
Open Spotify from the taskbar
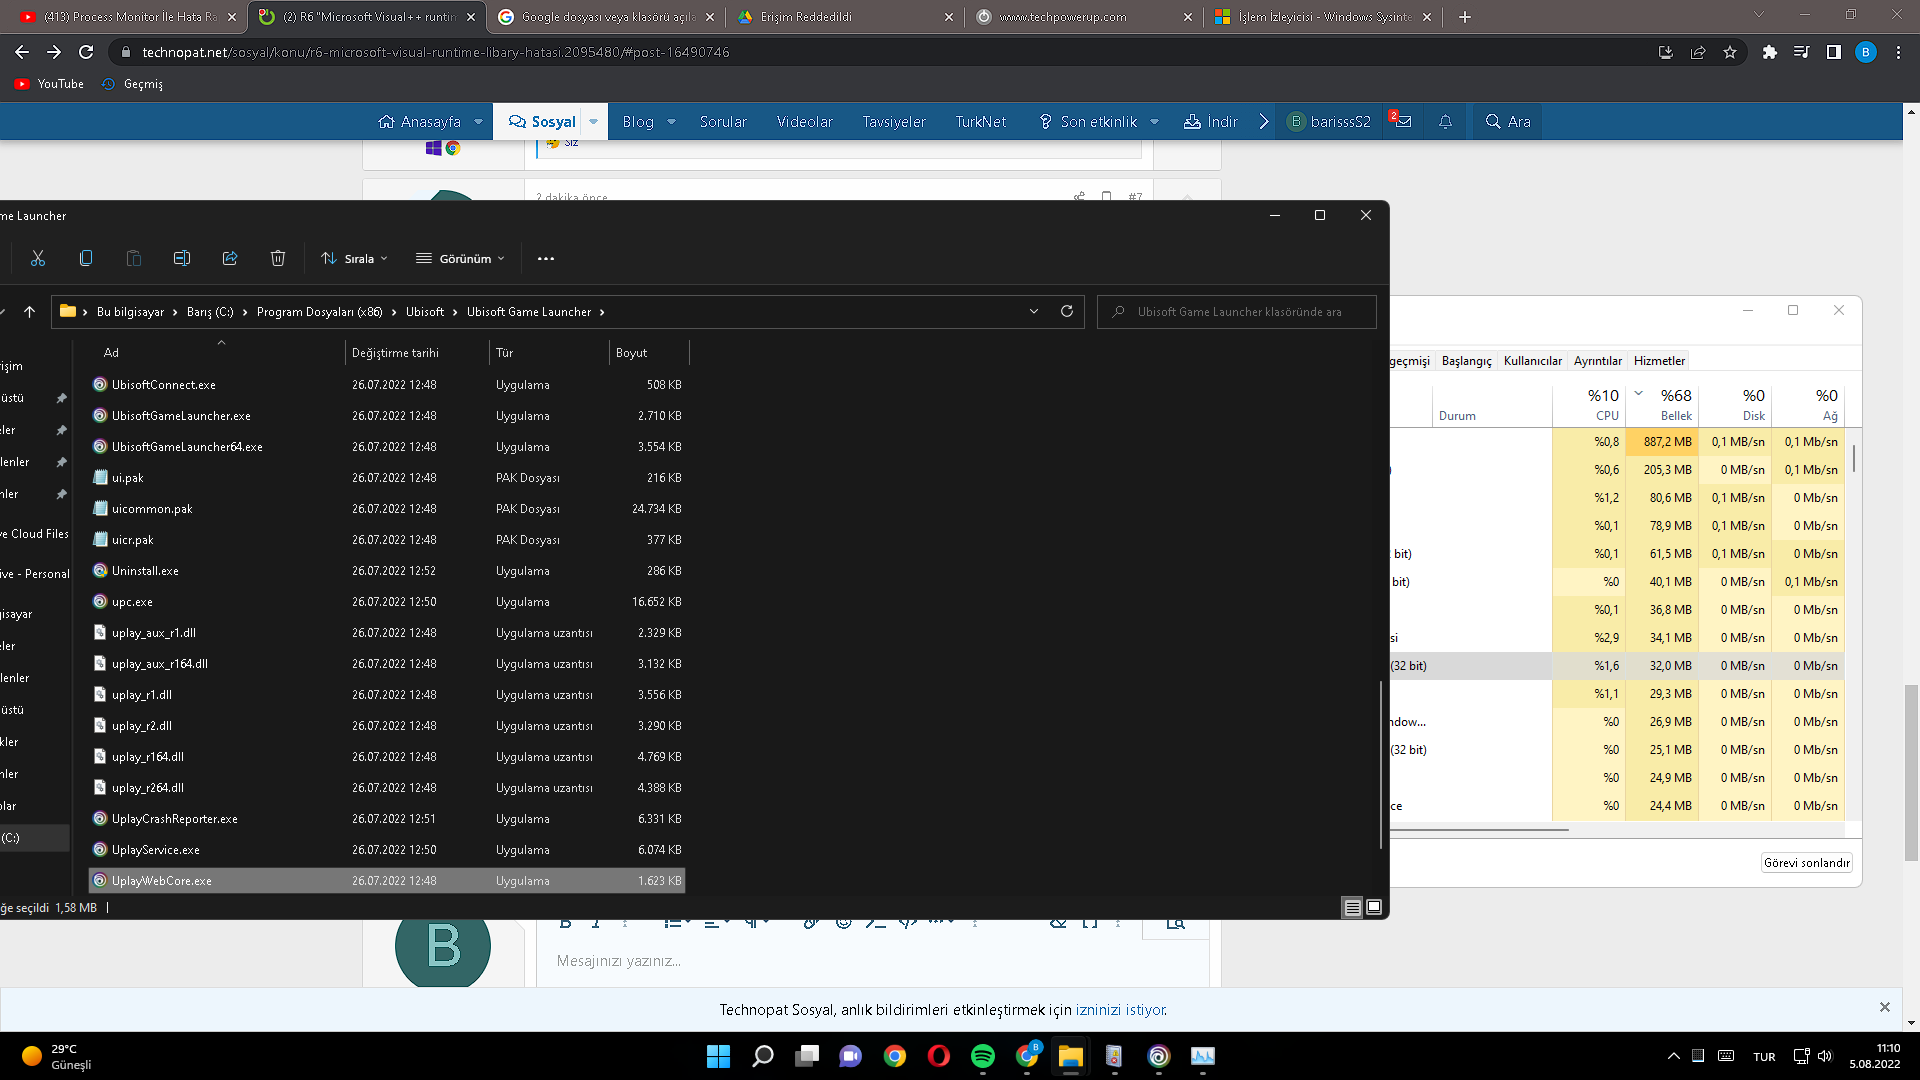pyautogui.click(x=982, y=1056)
